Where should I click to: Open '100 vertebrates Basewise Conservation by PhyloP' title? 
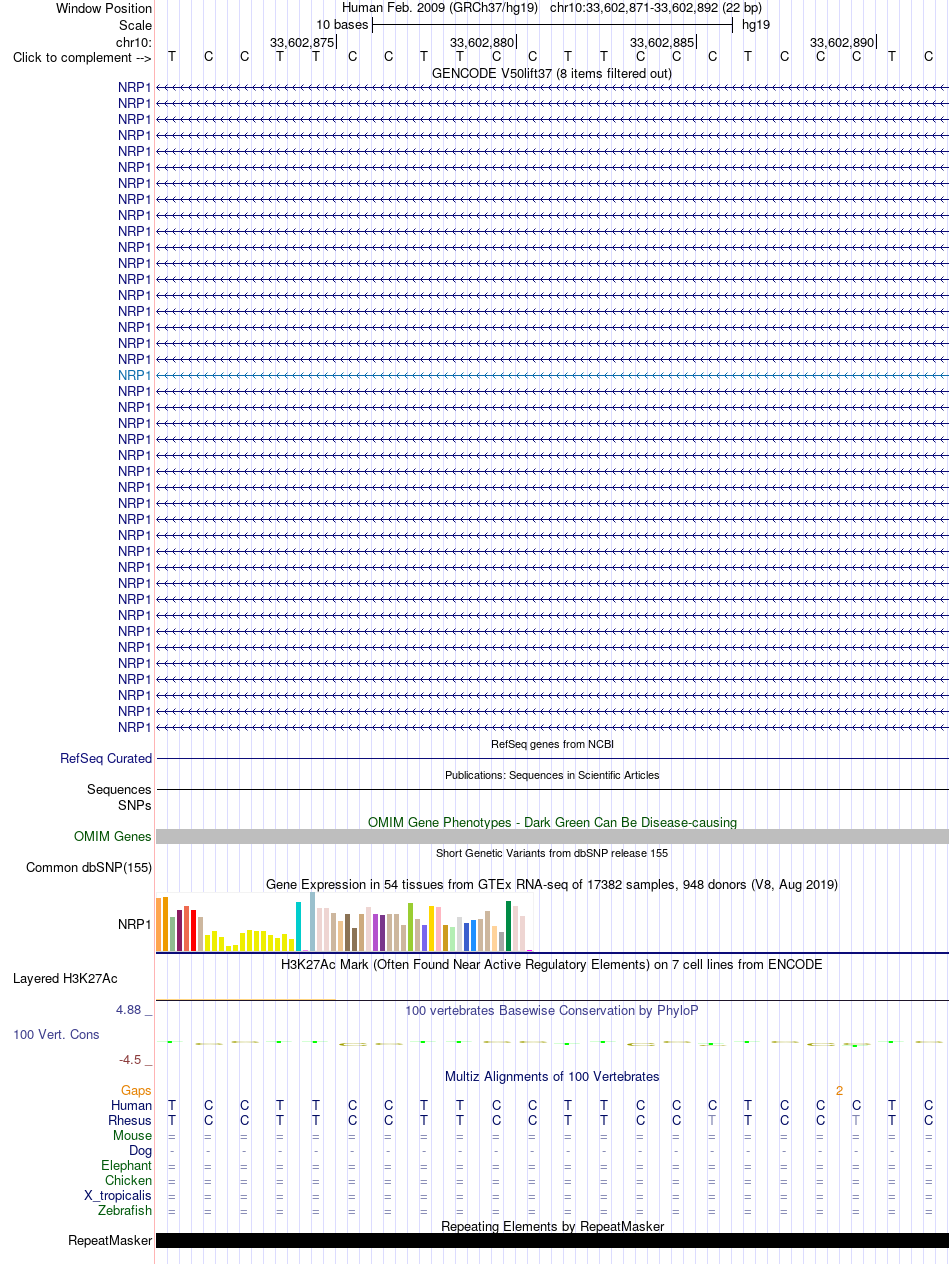[x=552, y=1011]
